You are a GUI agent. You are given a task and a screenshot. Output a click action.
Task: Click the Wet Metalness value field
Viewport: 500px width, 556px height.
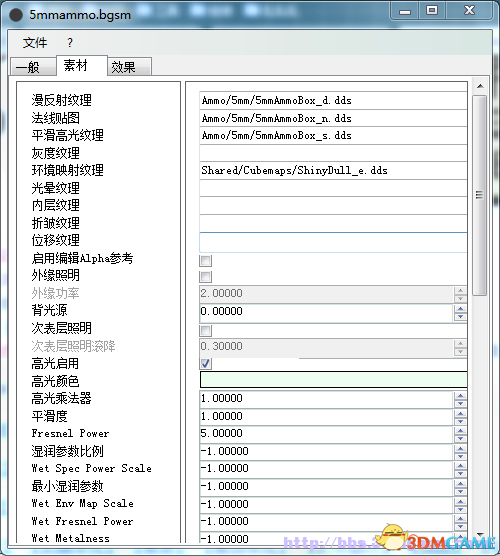(x=326, y=538)
